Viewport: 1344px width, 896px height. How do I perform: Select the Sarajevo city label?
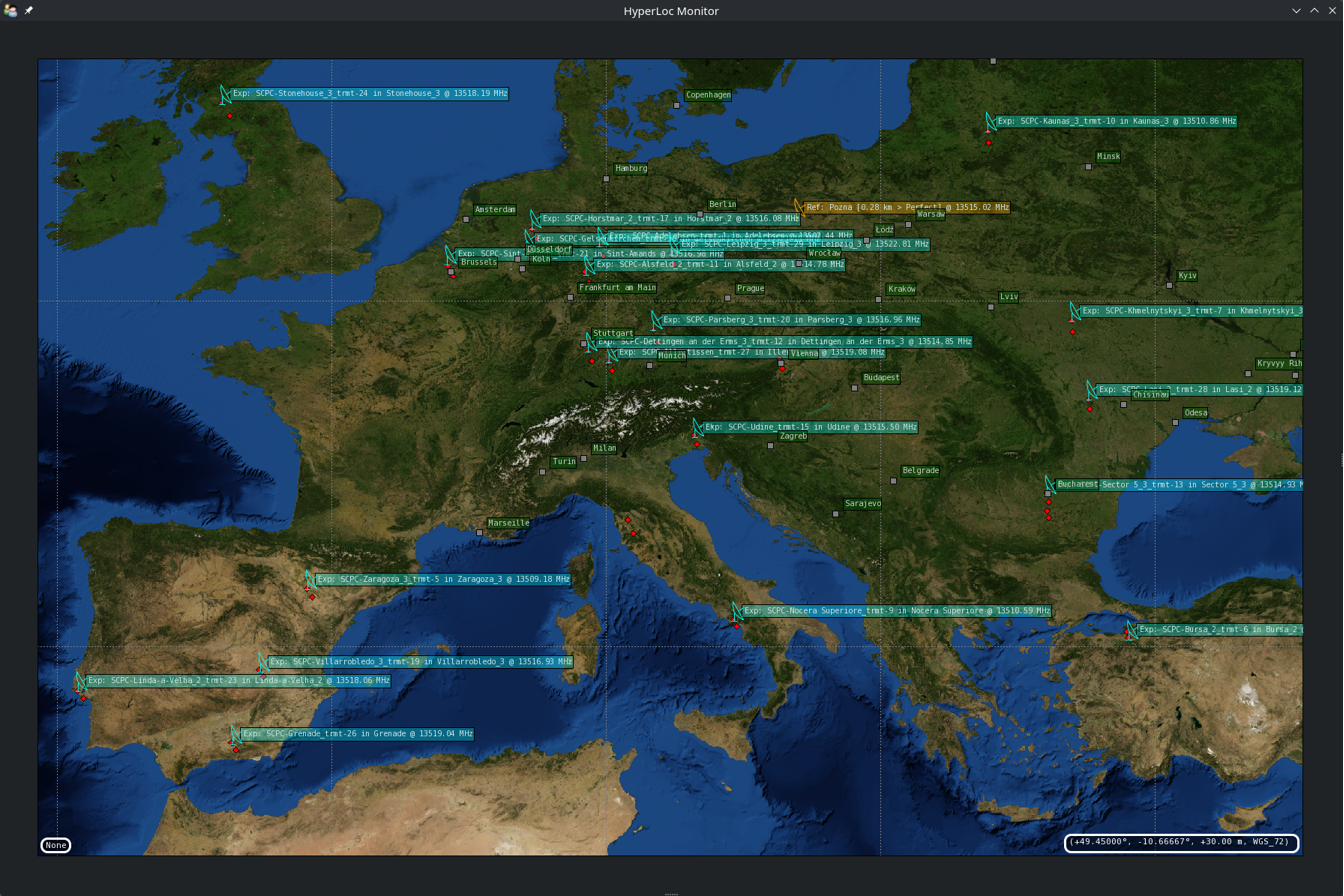863,504
